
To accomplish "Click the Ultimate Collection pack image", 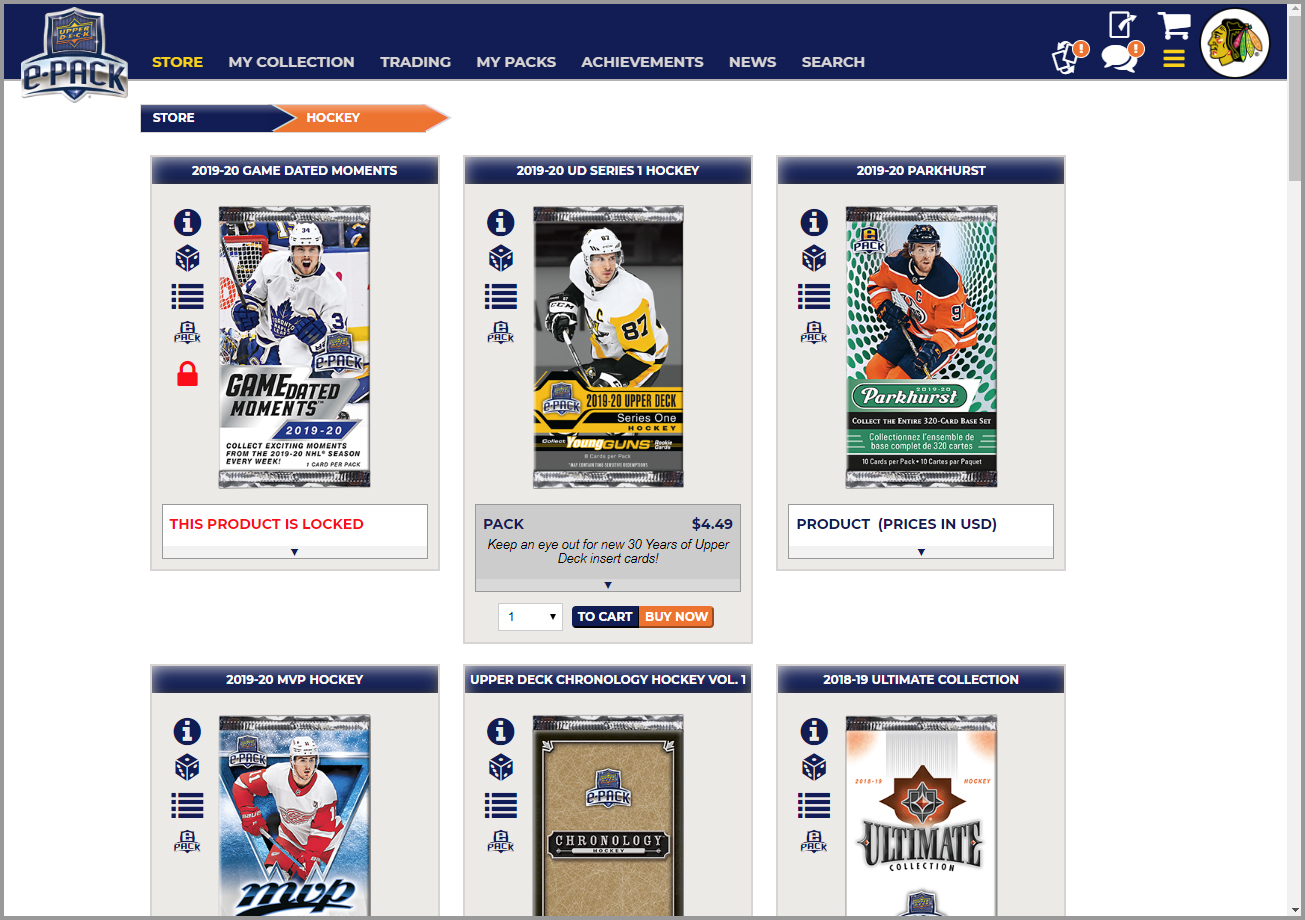I will (921, 815).
